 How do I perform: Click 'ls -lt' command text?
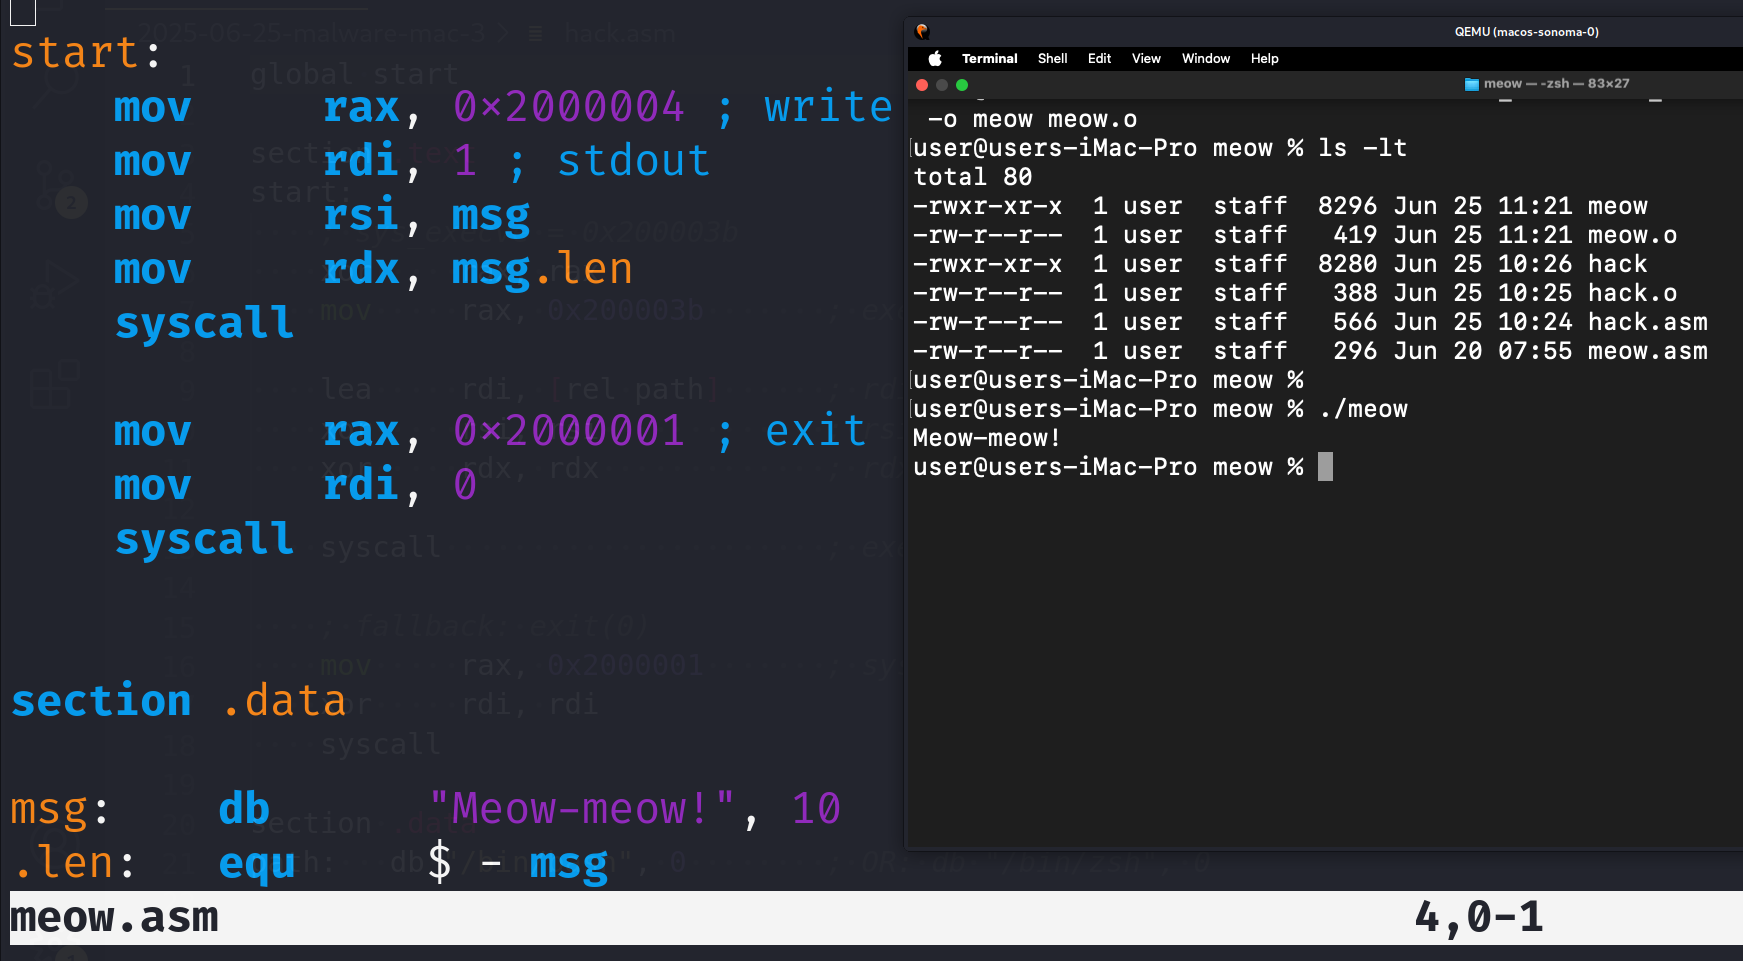tap(1362, 148)
